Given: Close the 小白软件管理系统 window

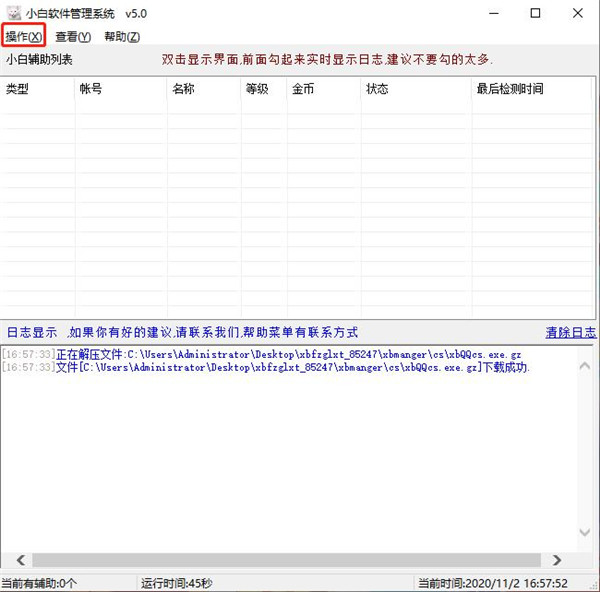Looking at the screenshot, I should pyautogui.click(x=579, y=13).
